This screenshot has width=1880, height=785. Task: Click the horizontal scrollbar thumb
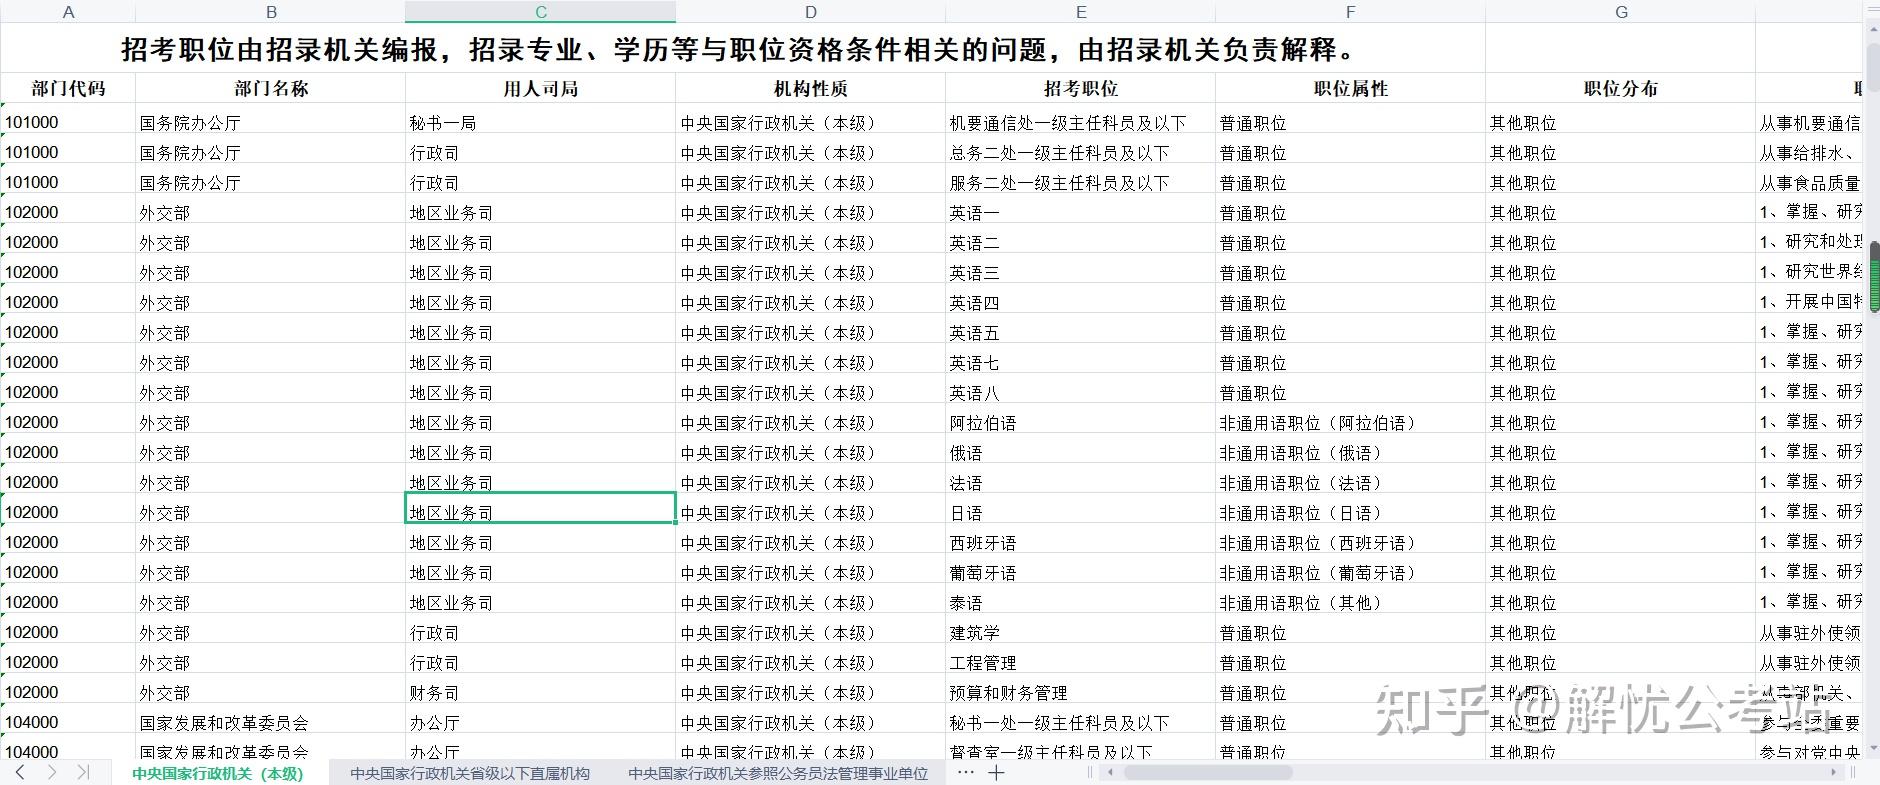click(1208, 773)
